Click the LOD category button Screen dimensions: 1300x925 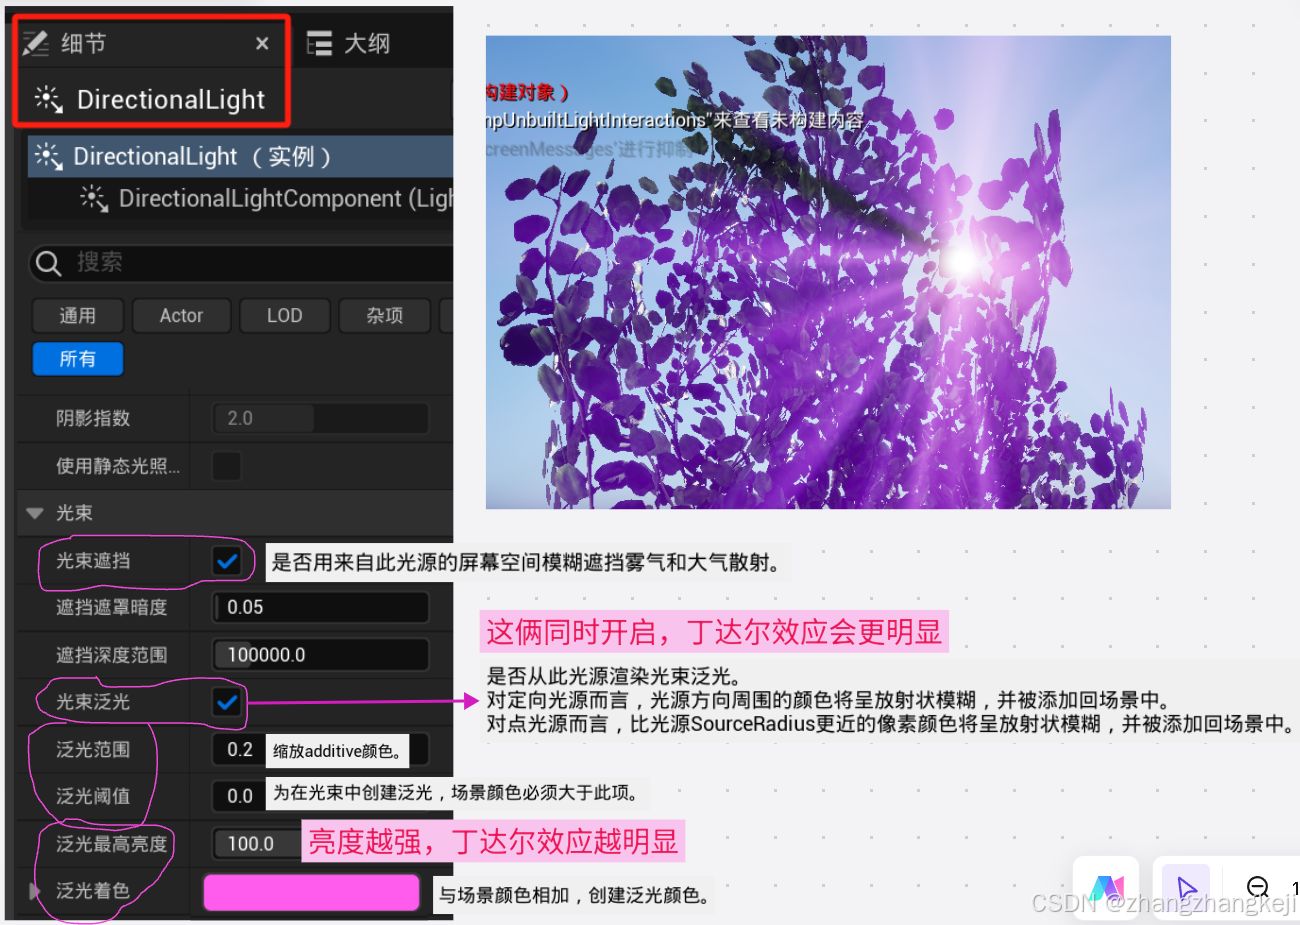(284, 315)
